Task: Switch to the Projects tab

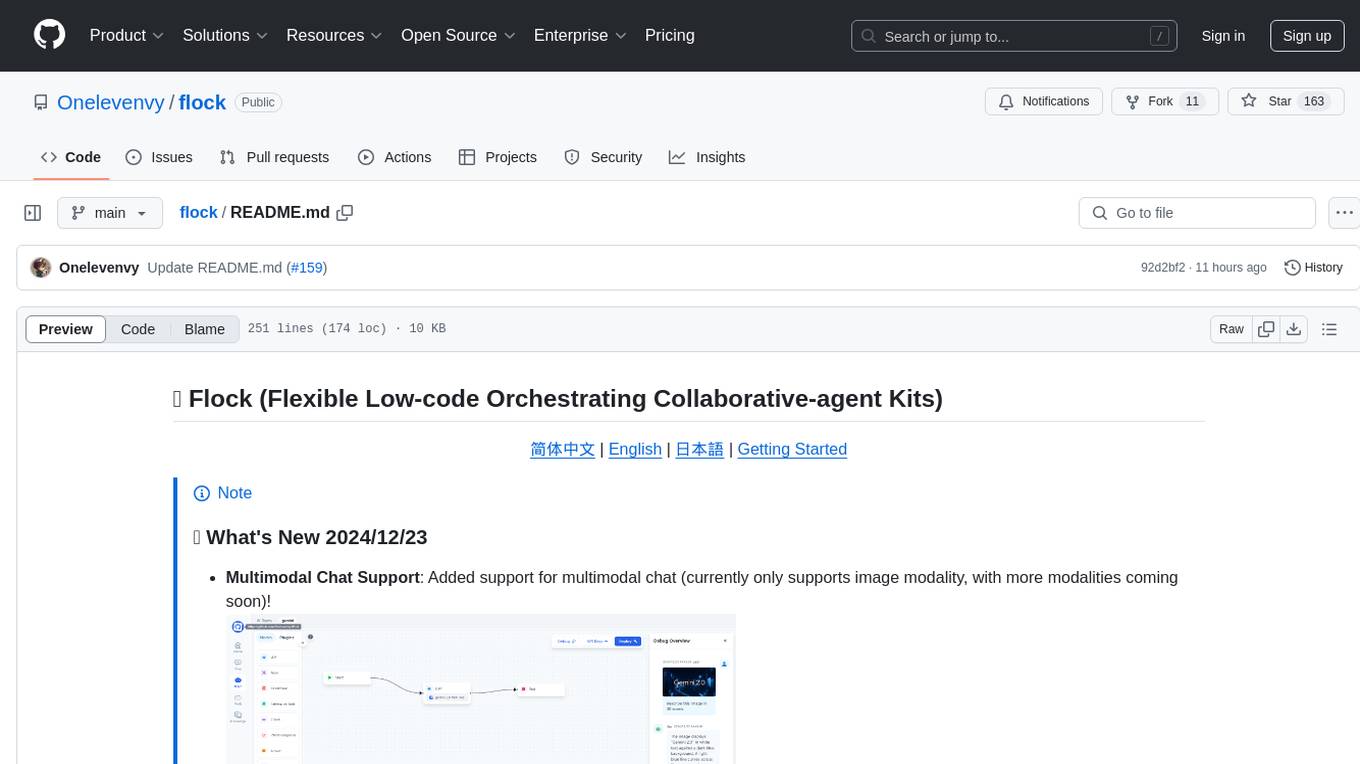Action: [498, 157]
